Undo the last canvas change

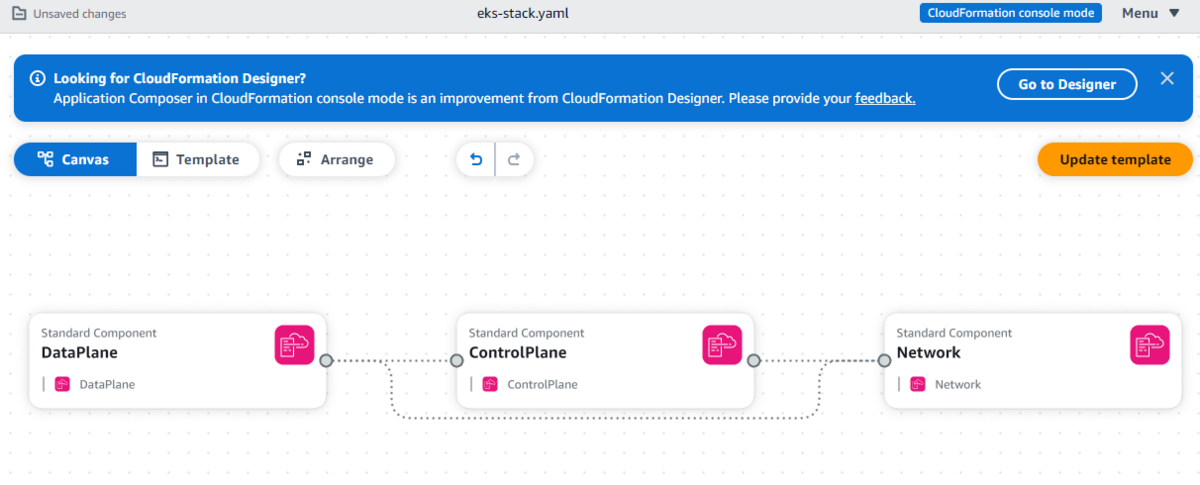click(476, 159)
